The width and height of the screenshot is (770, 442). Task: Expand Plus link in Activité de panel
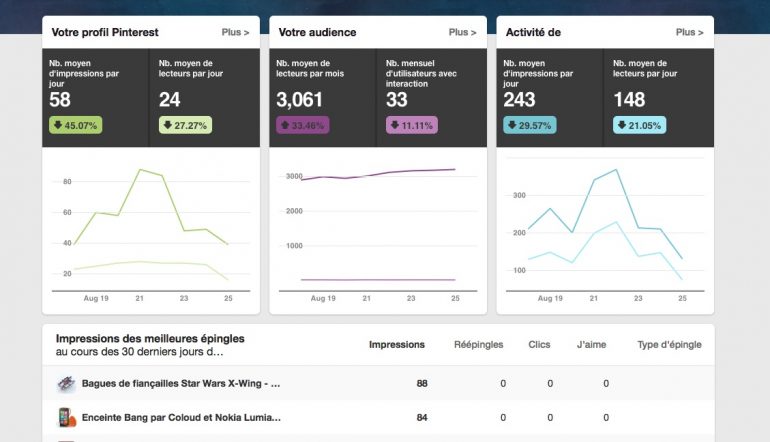(689, 32)
